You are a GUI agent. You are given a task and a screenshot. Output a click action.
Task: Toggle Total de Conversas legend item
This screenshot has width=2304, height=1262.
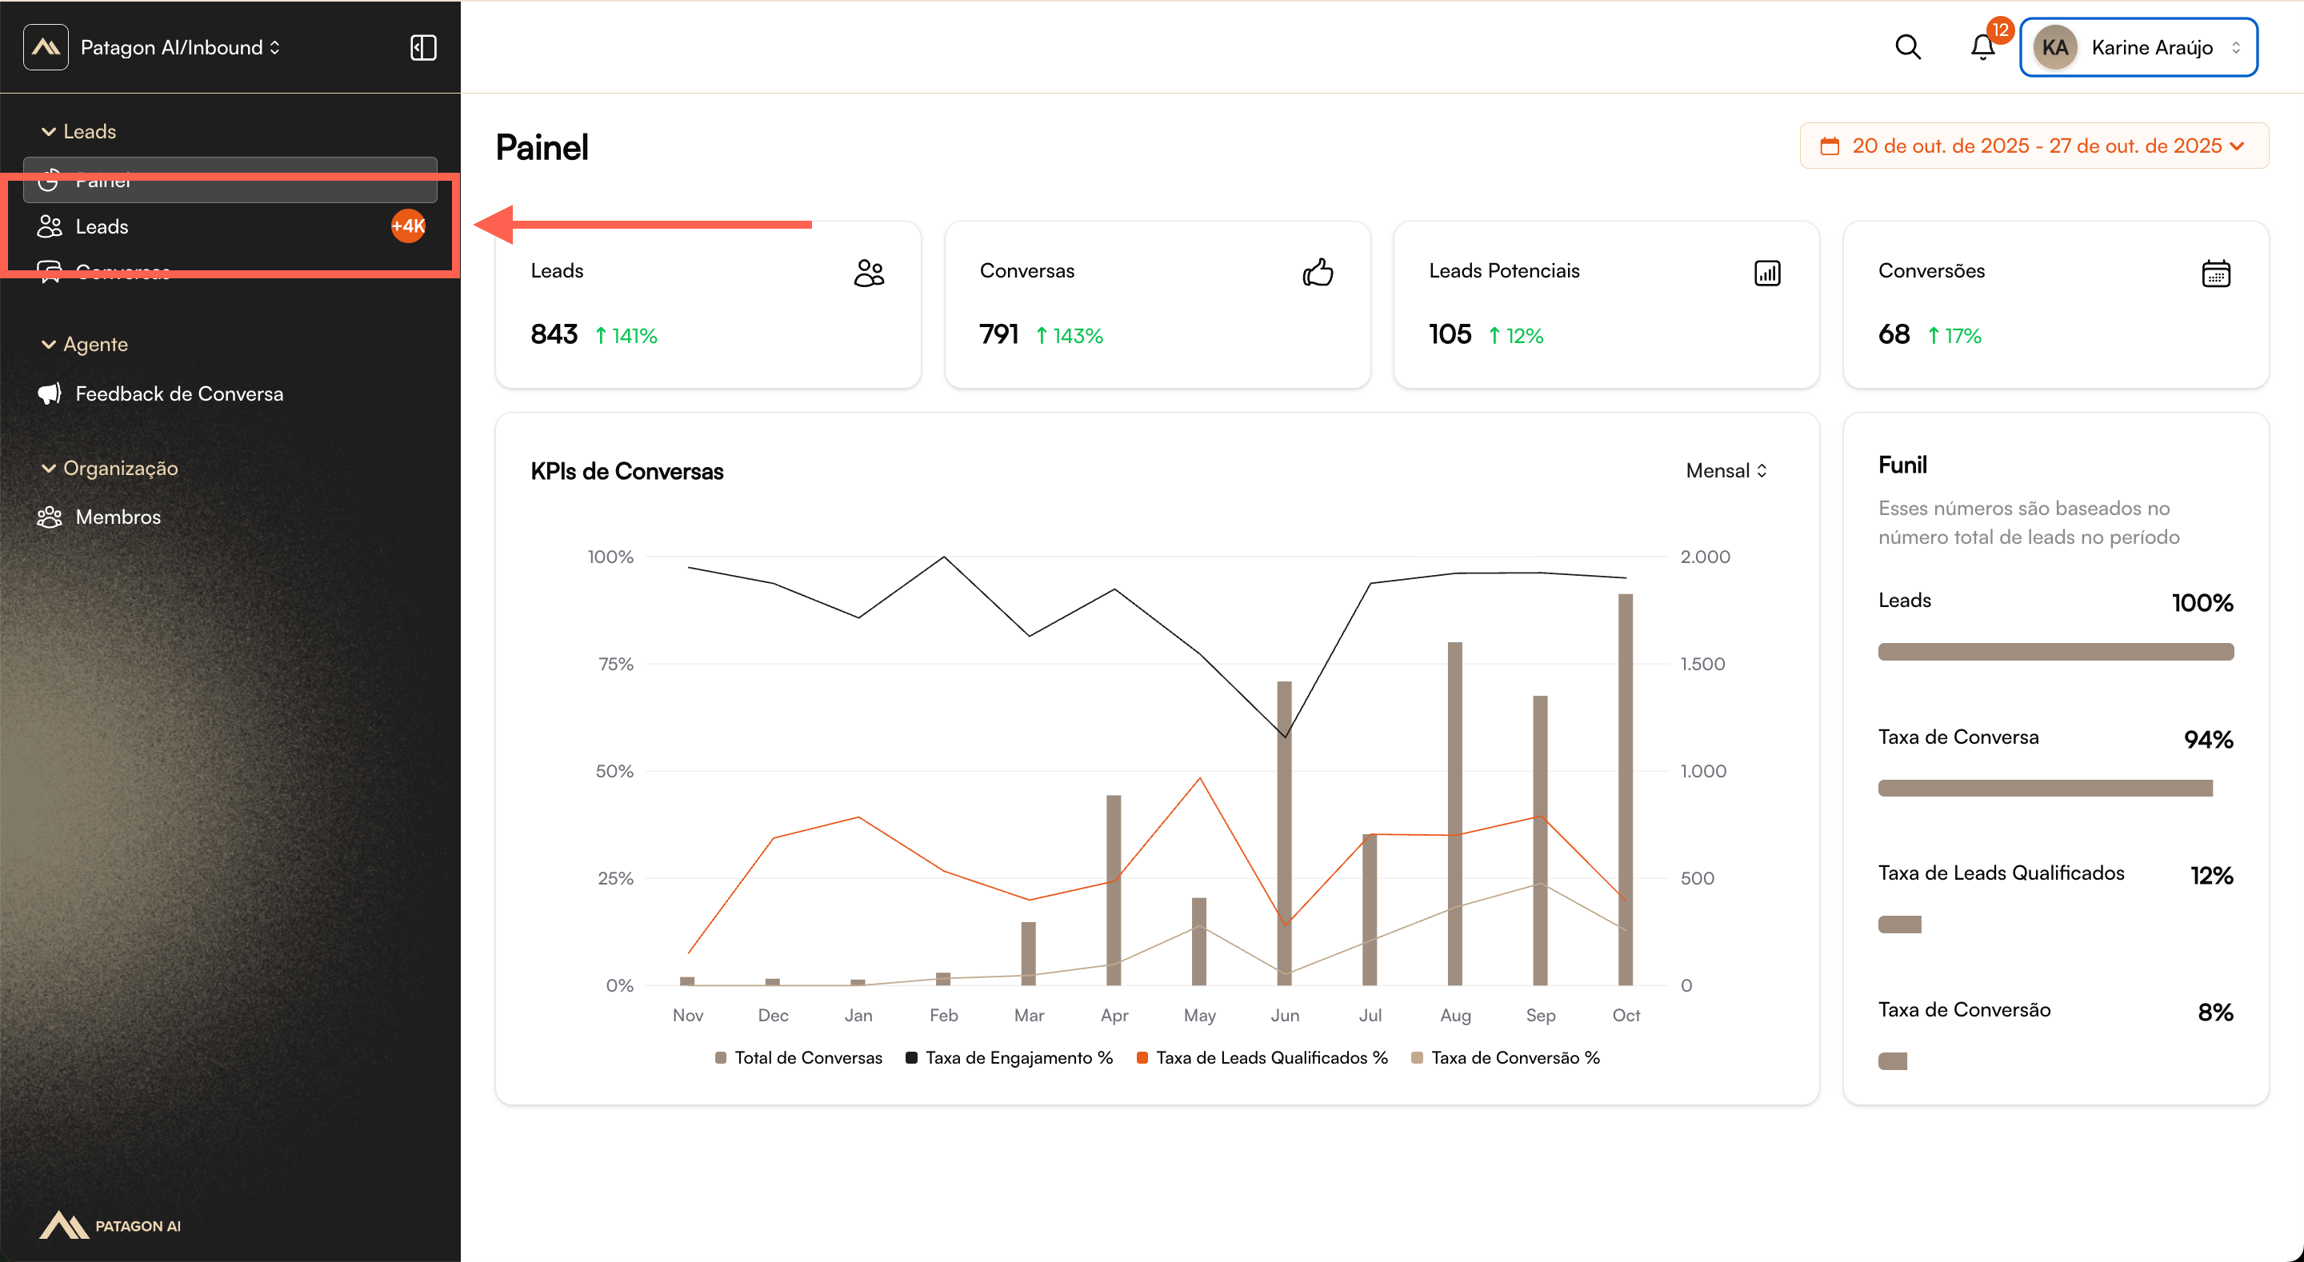[x=799, y=1058]
